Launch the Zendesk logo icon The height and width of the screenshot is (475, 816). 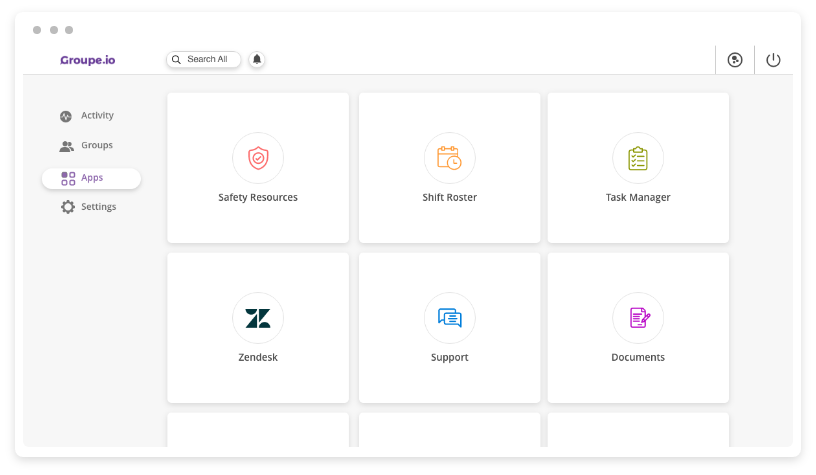(x=258, y=318)
